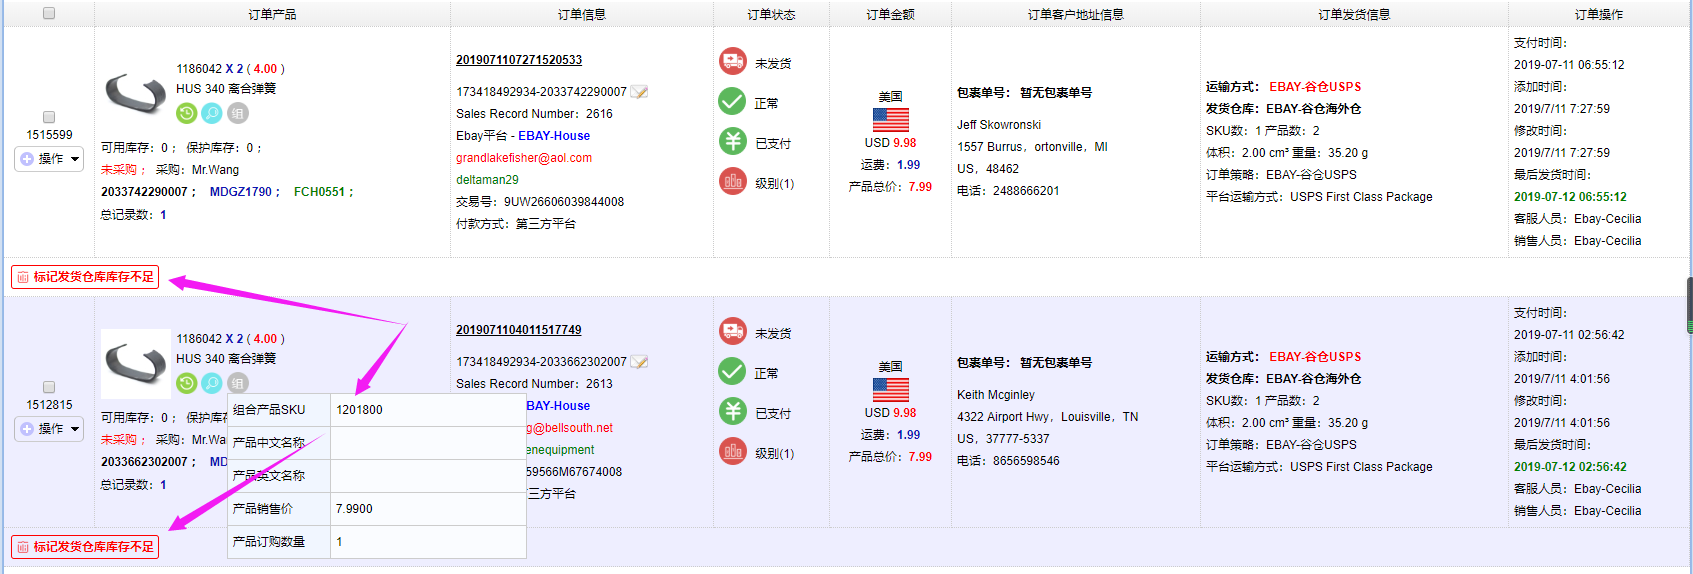
Task: Click green 正常 check icon in order 1512815
Action: pyautogui.click(x=733, y=372)
